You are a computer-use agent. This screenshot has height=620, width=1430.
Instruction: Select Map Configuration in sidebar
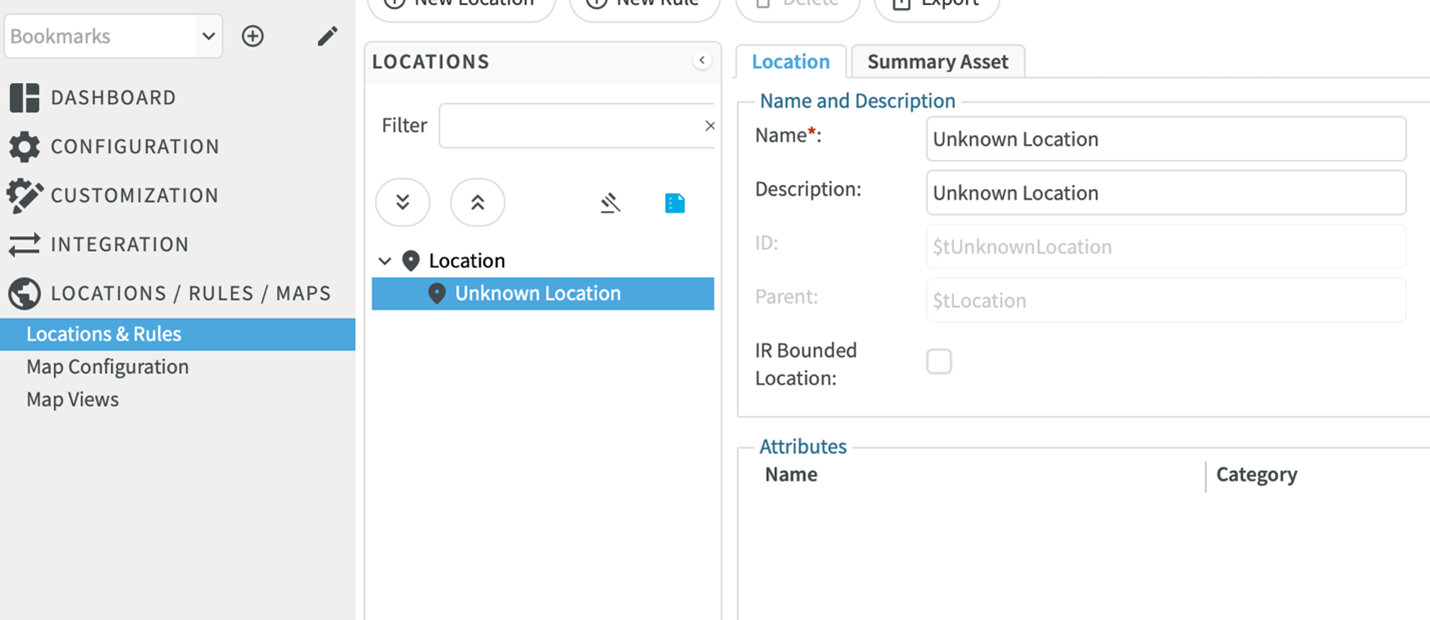point(107,367)
